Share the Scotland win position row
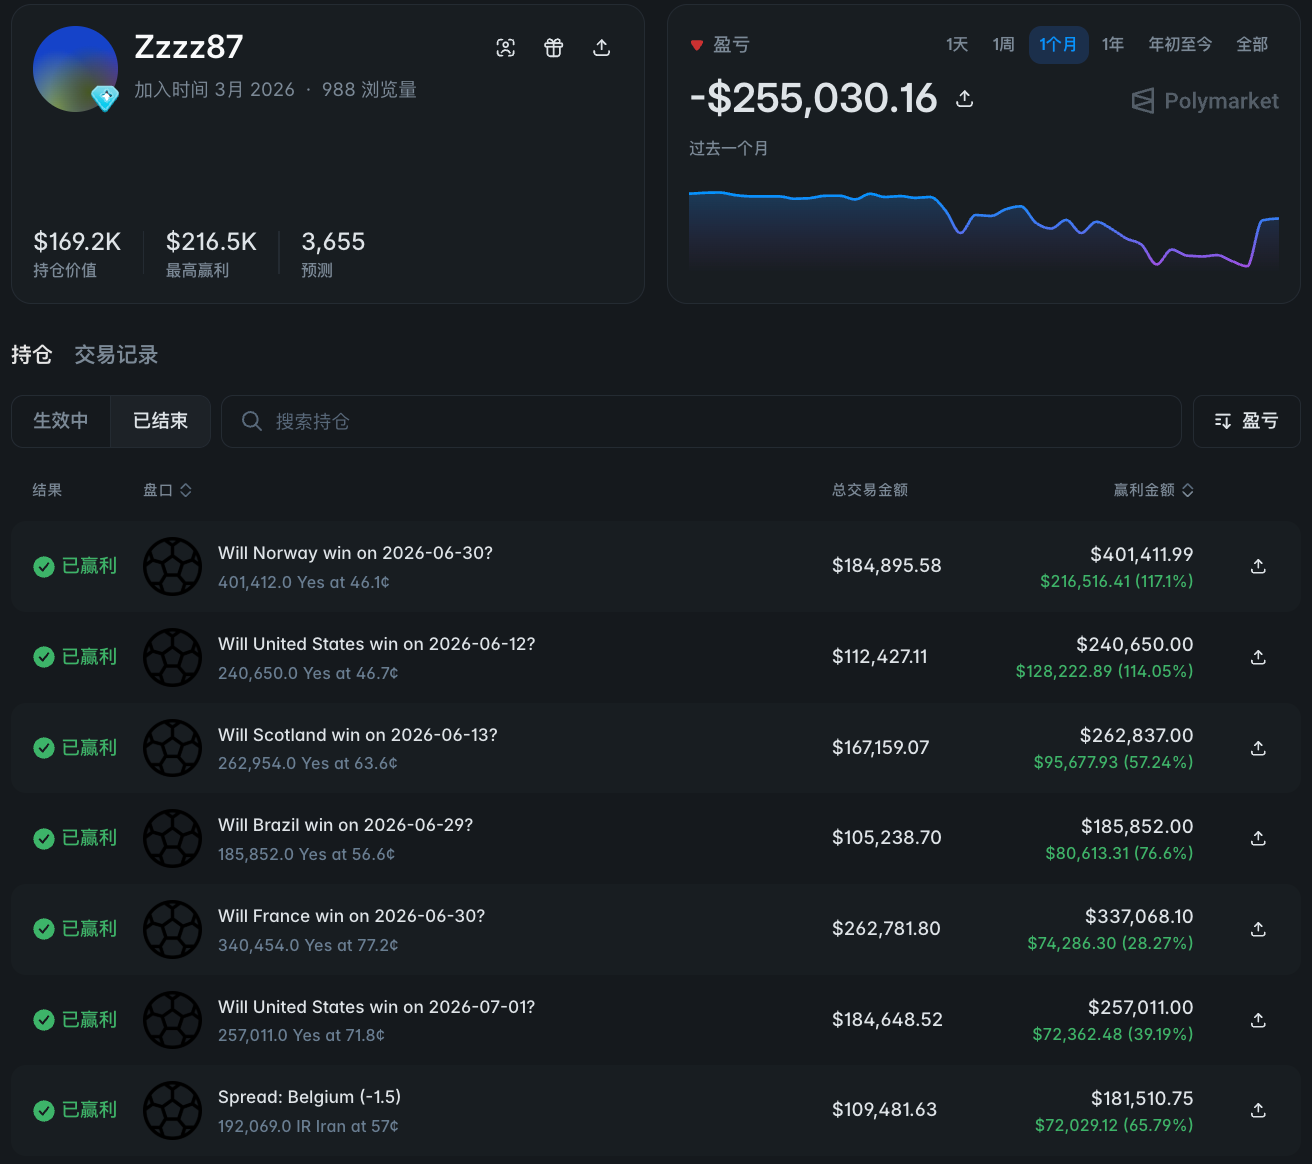1312x1164 pixels. [x=1259, y=748]
